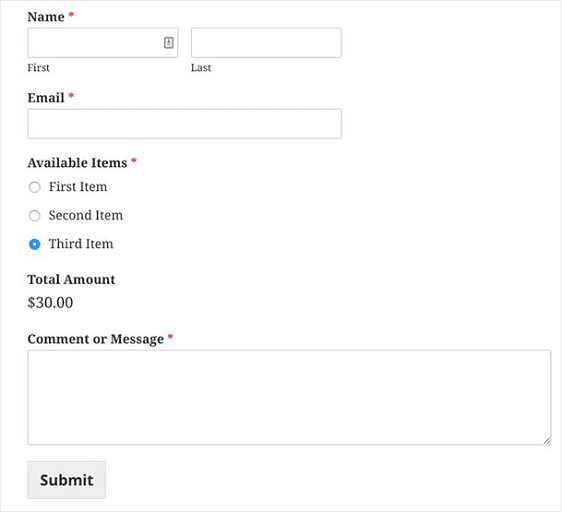The width and height of the screenshot is (562, 512).
Task: Click the Total Amount label
Action: coord(71,279)
